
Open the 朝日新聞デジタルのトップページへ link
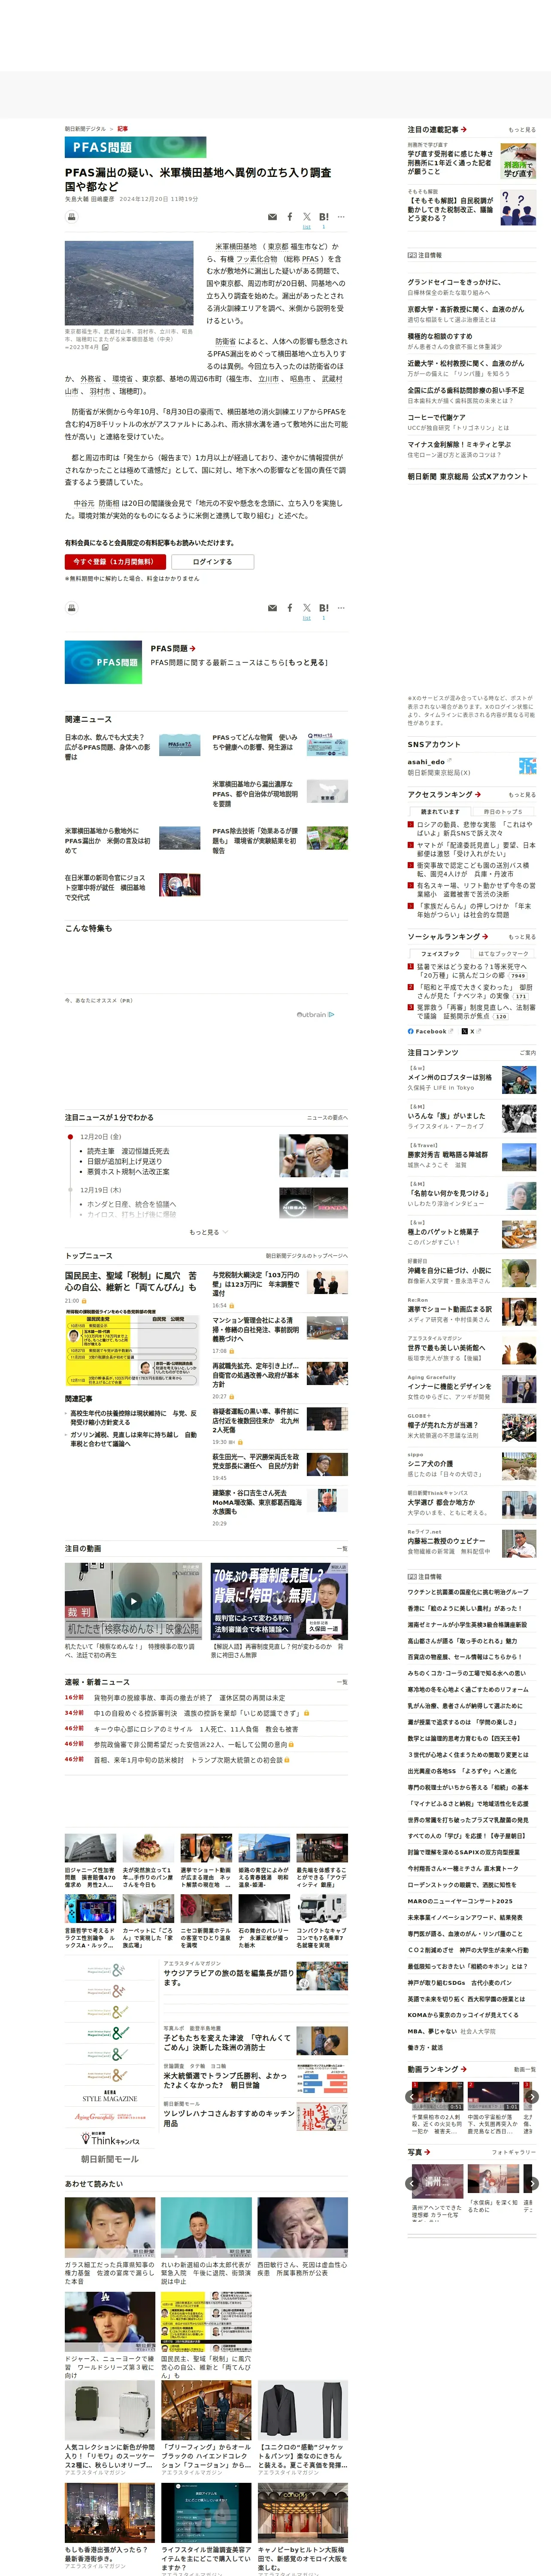coord(306,1255)
